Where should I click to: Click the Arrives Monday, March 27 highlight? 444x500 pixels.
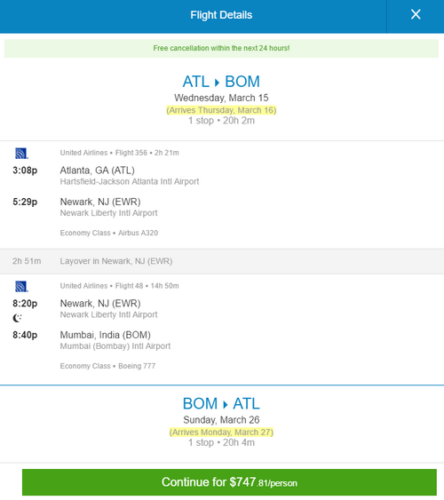[x=221, y=432]
